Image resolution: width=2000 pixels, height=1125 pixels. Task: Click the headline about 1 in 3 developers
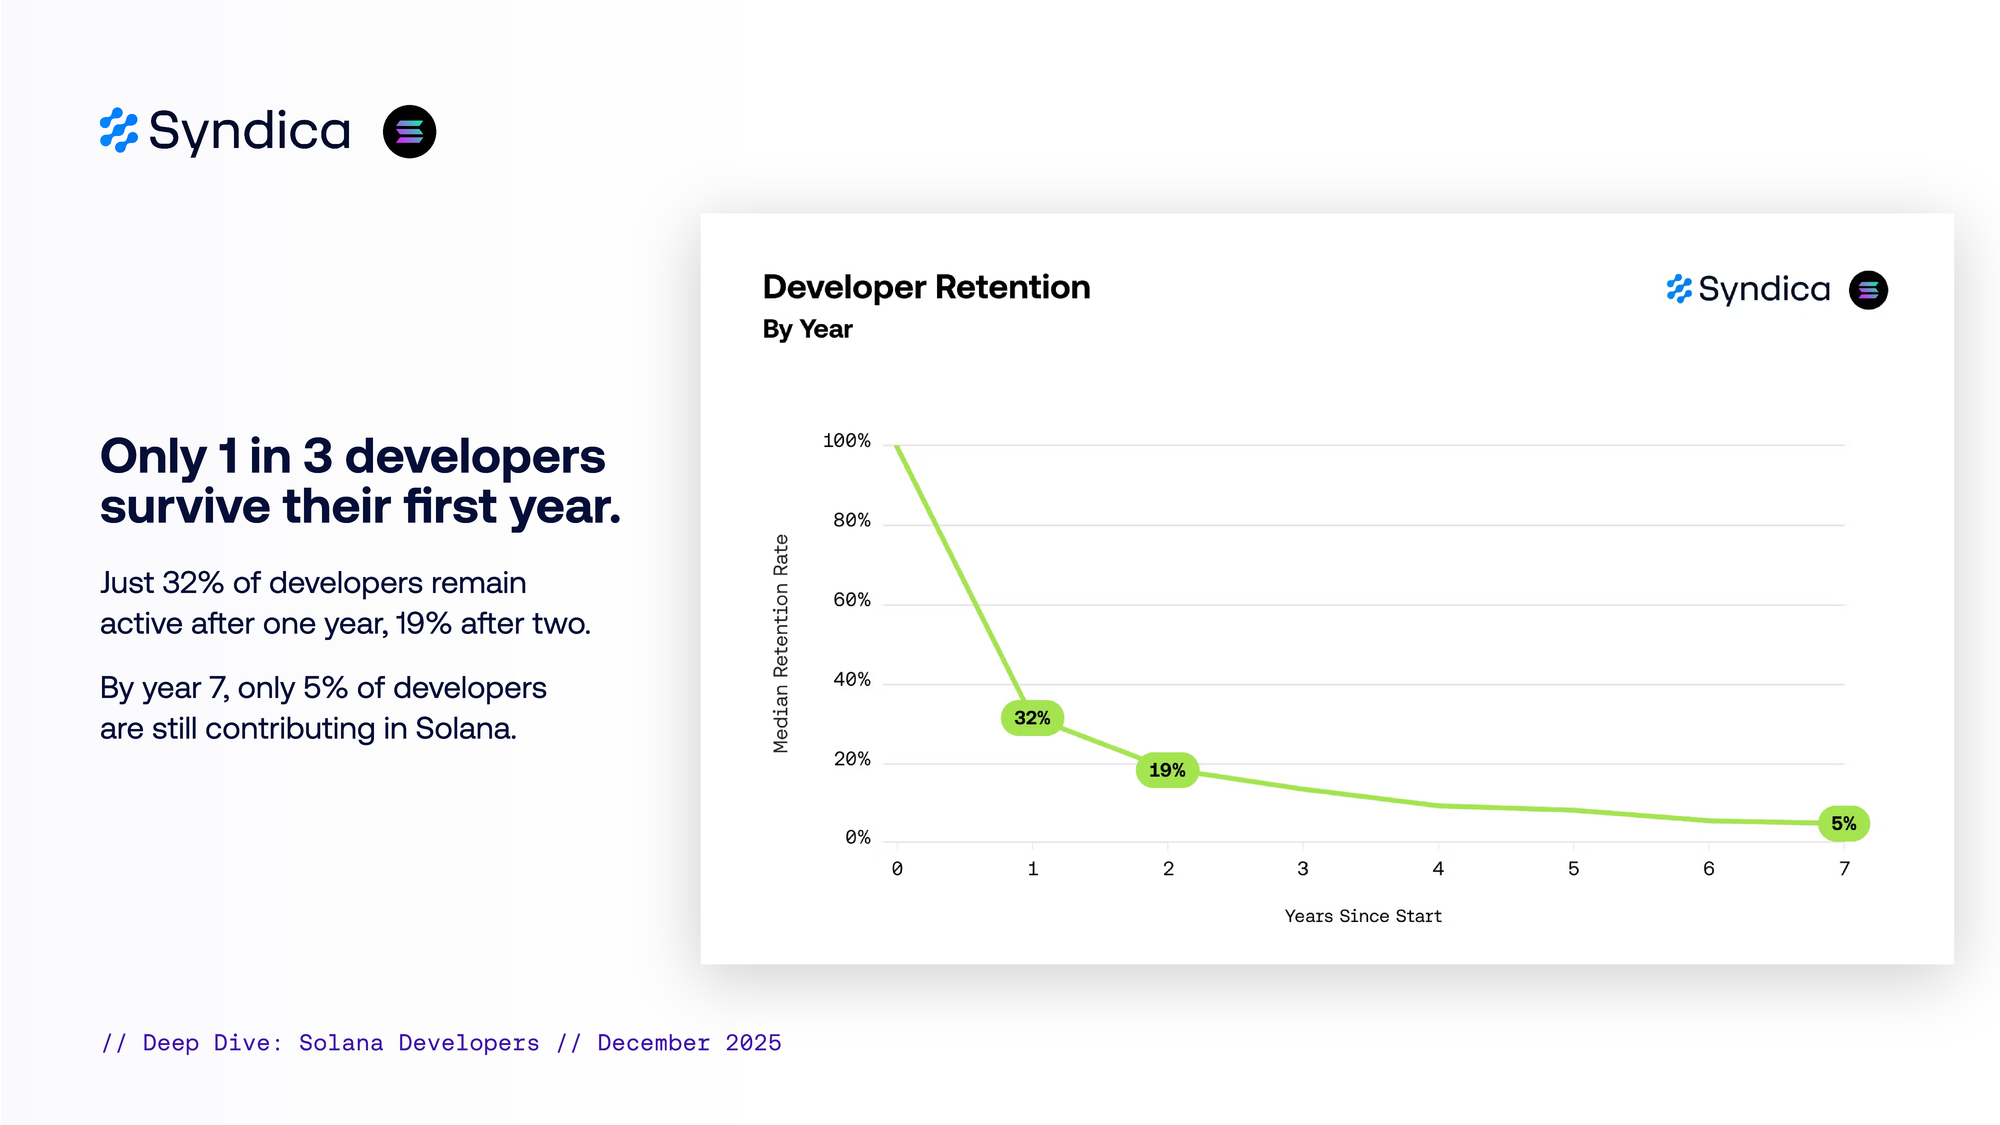360,481
